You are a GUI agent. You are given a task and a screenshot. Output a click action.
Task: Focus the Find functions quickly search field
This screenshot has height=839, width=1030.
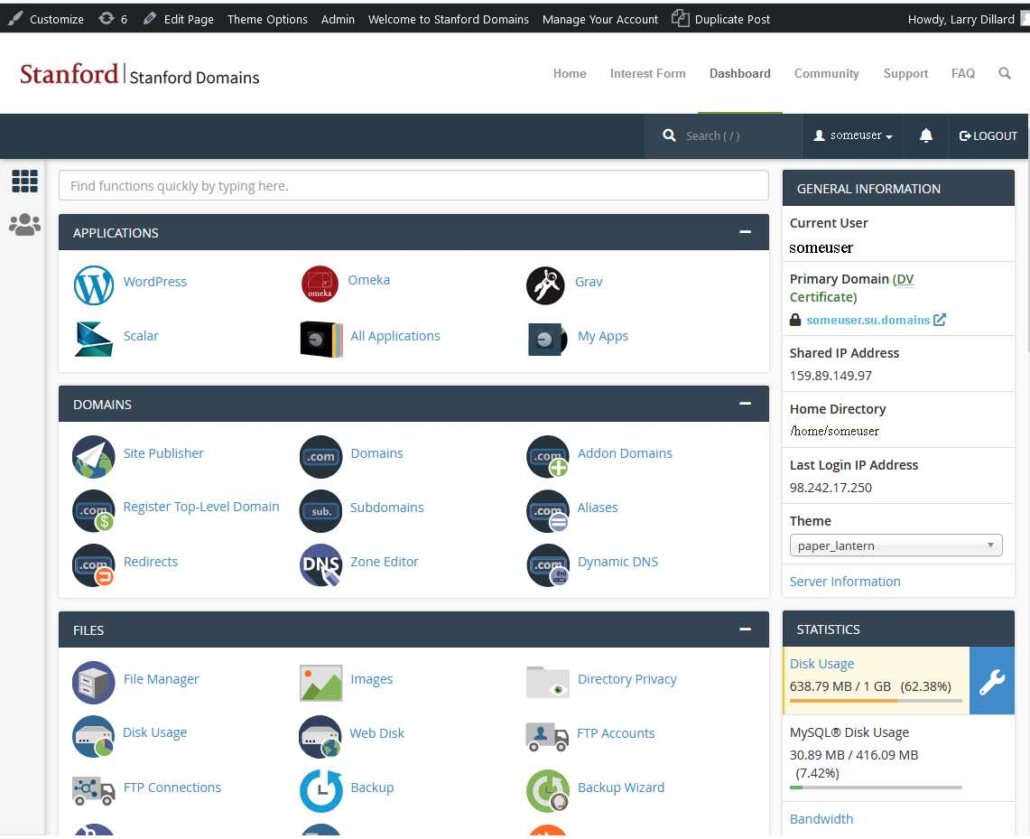tap(413, 186)
